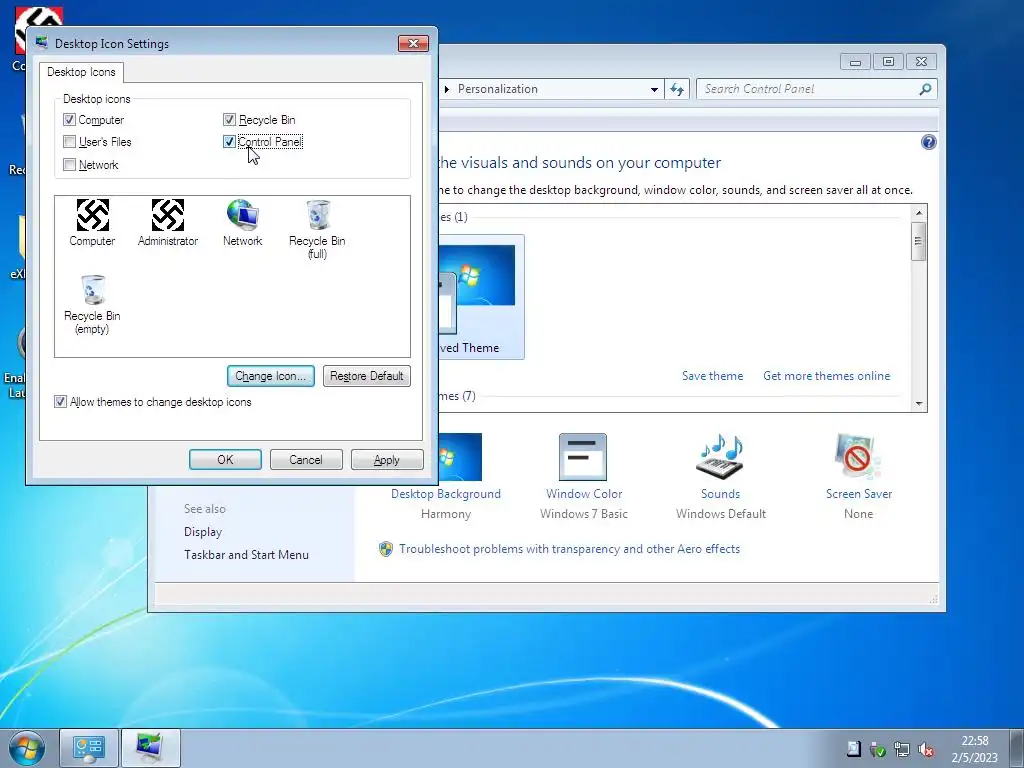Select the Recycle Bin (full) icon

point(317,229)
